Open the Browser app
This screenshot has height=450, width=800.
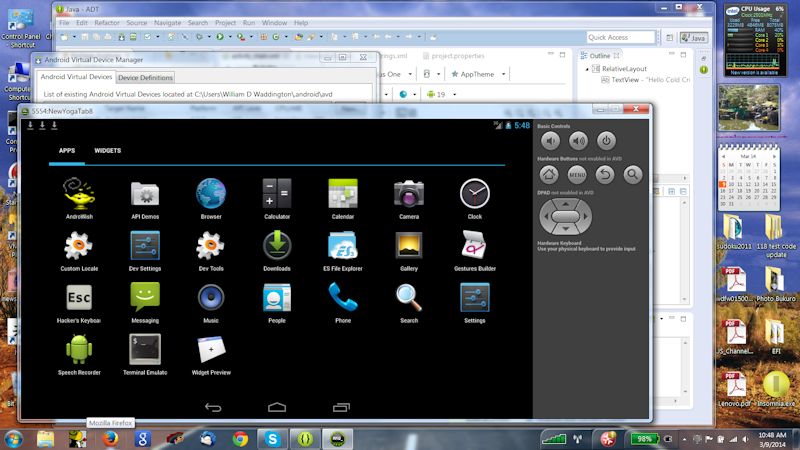211,198
